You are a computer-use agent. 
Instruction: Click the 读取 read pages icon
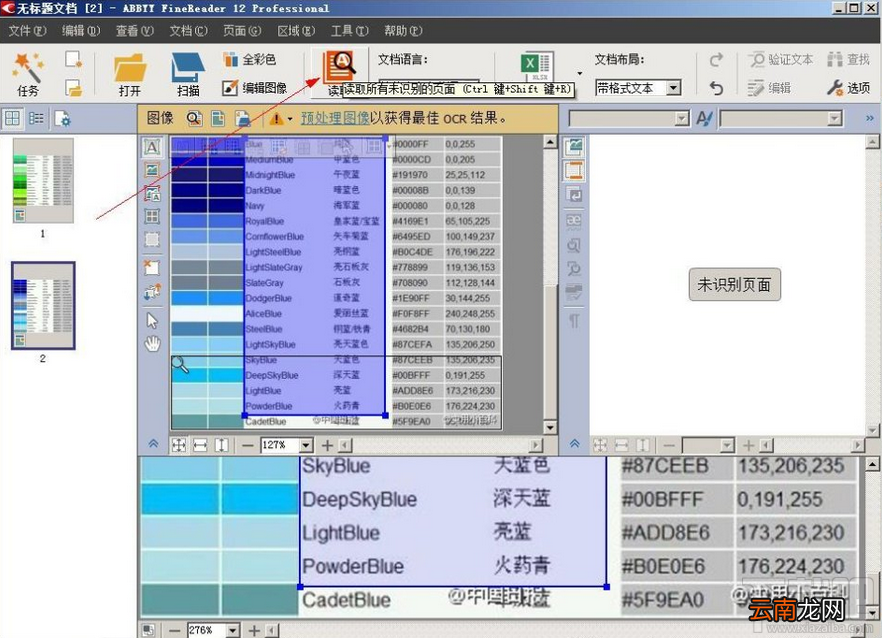[339, 69]
